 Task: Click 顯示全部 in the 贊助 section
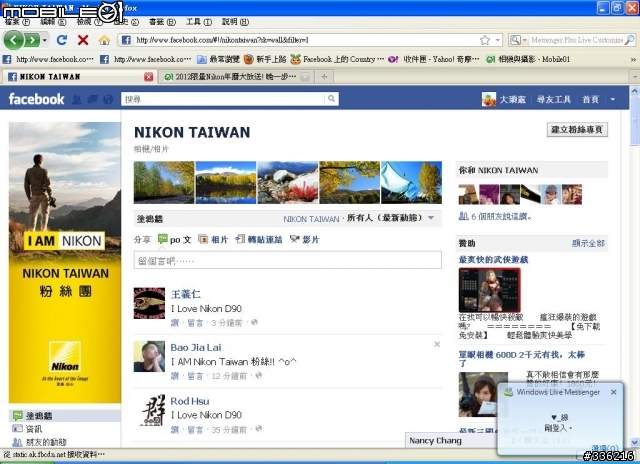click(x=588, y=243)
